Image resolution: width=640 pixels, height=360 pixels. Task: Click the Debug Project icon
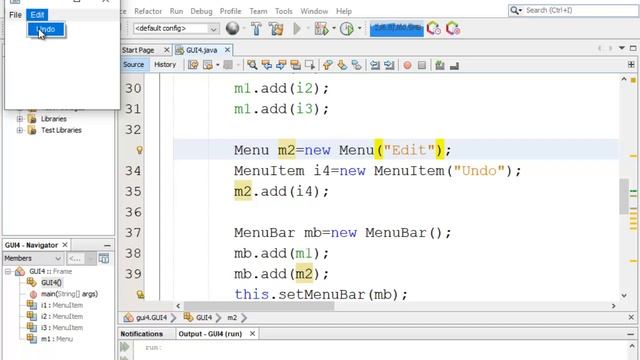(x=321, y=29)
